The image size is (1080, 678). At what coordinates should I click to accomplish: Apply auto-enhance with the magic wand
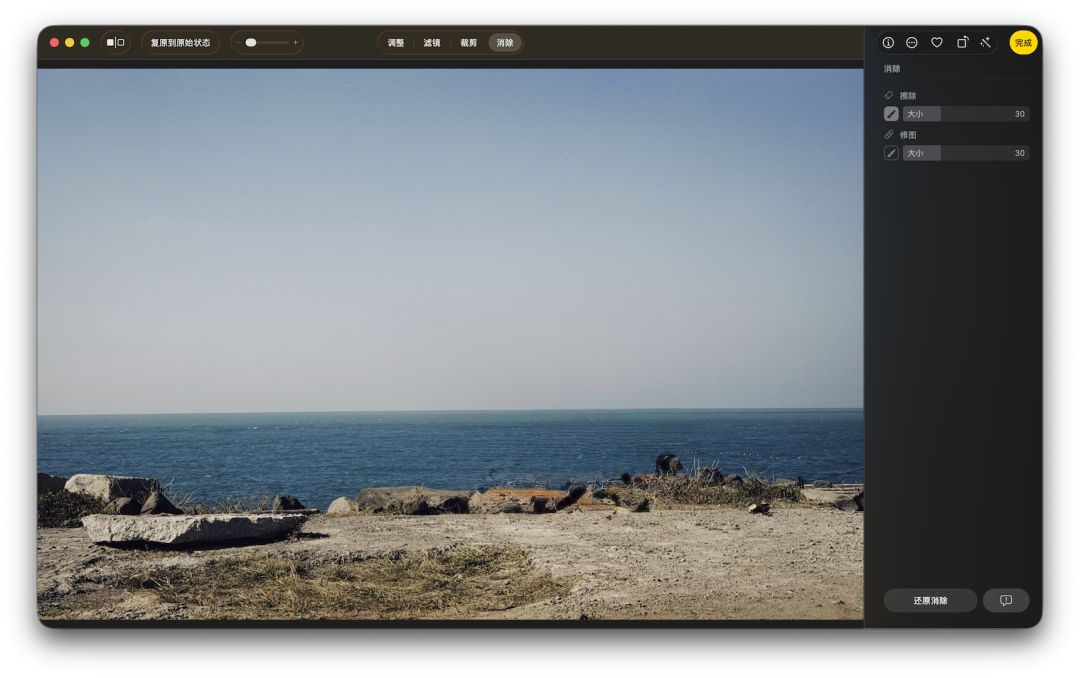point(985,43)
